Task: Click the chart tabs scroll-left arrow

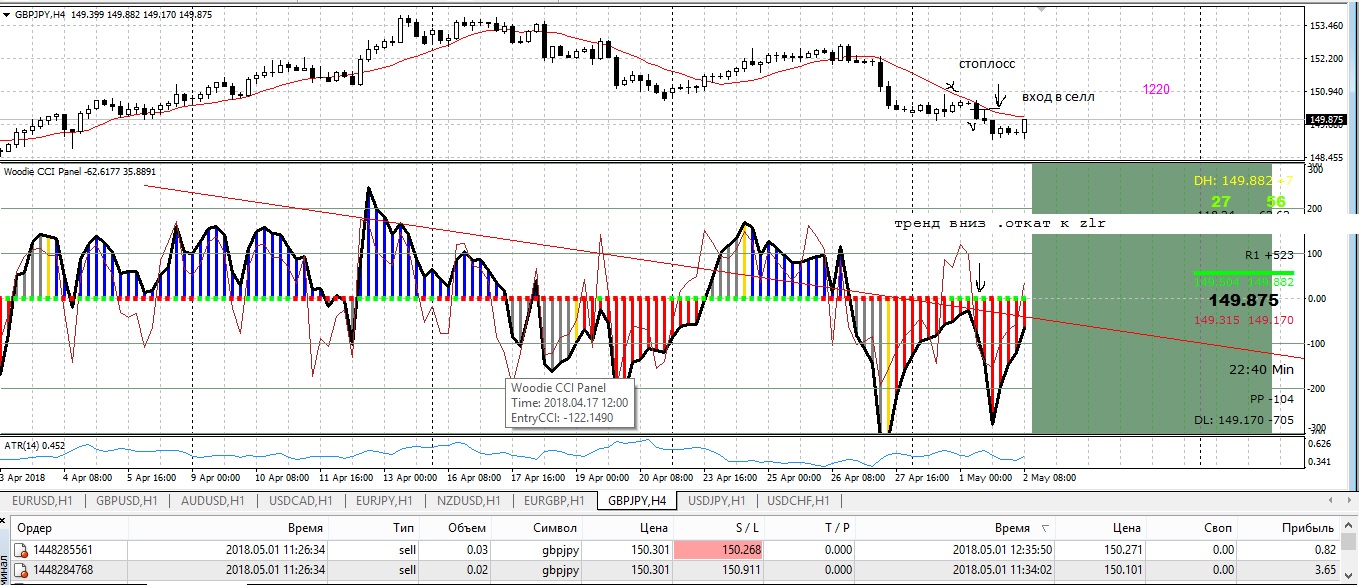Action: point(1332,500)
